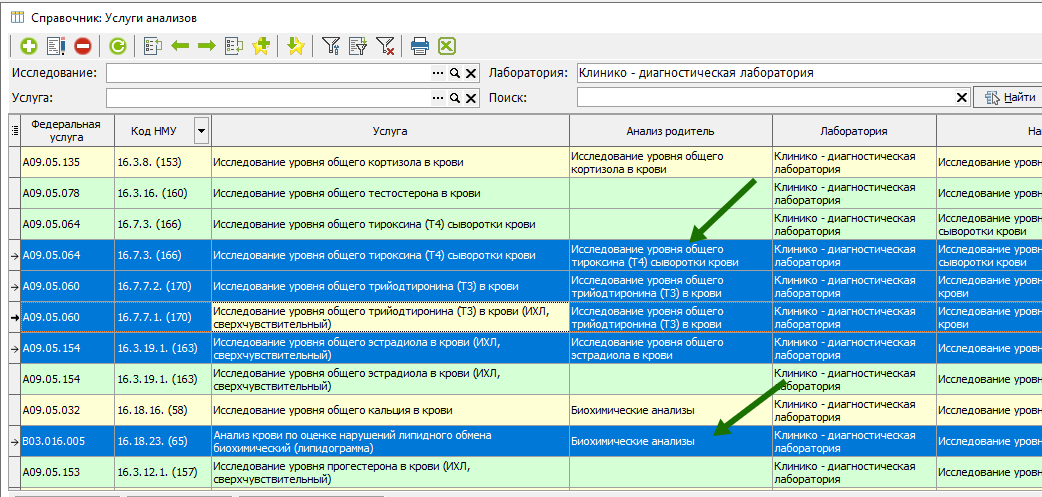
Task: Select cell 16.7.7.1. (170)
Action: [163, 318]
